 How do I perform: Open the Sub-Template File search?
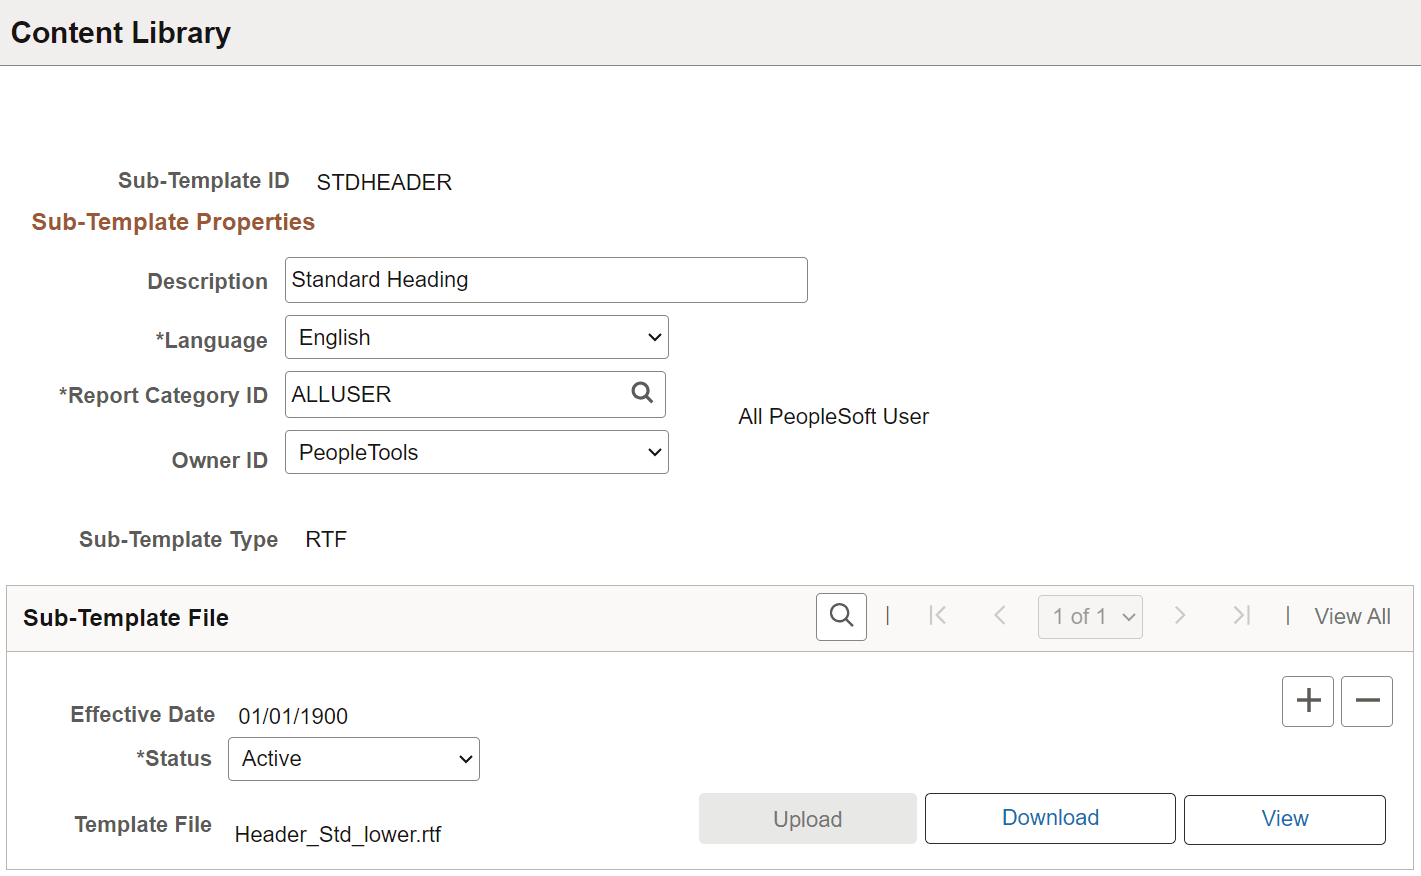coord(840,616)
